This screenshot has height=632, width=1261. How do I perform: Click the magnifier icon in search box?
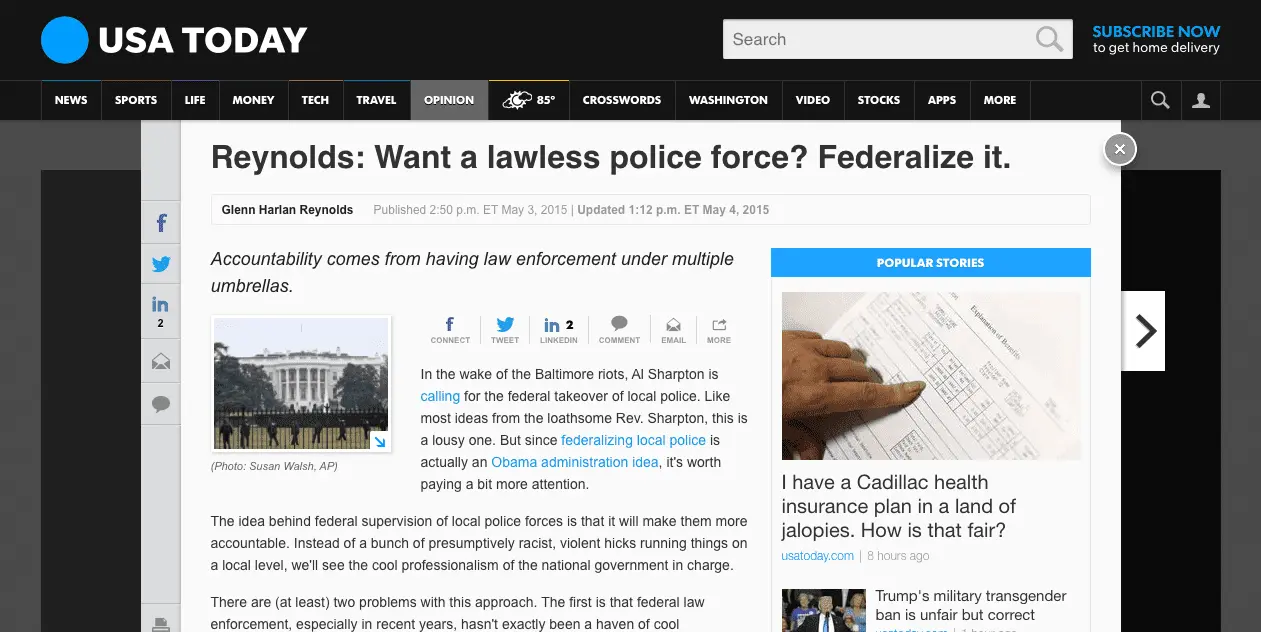coord(1049,39)
